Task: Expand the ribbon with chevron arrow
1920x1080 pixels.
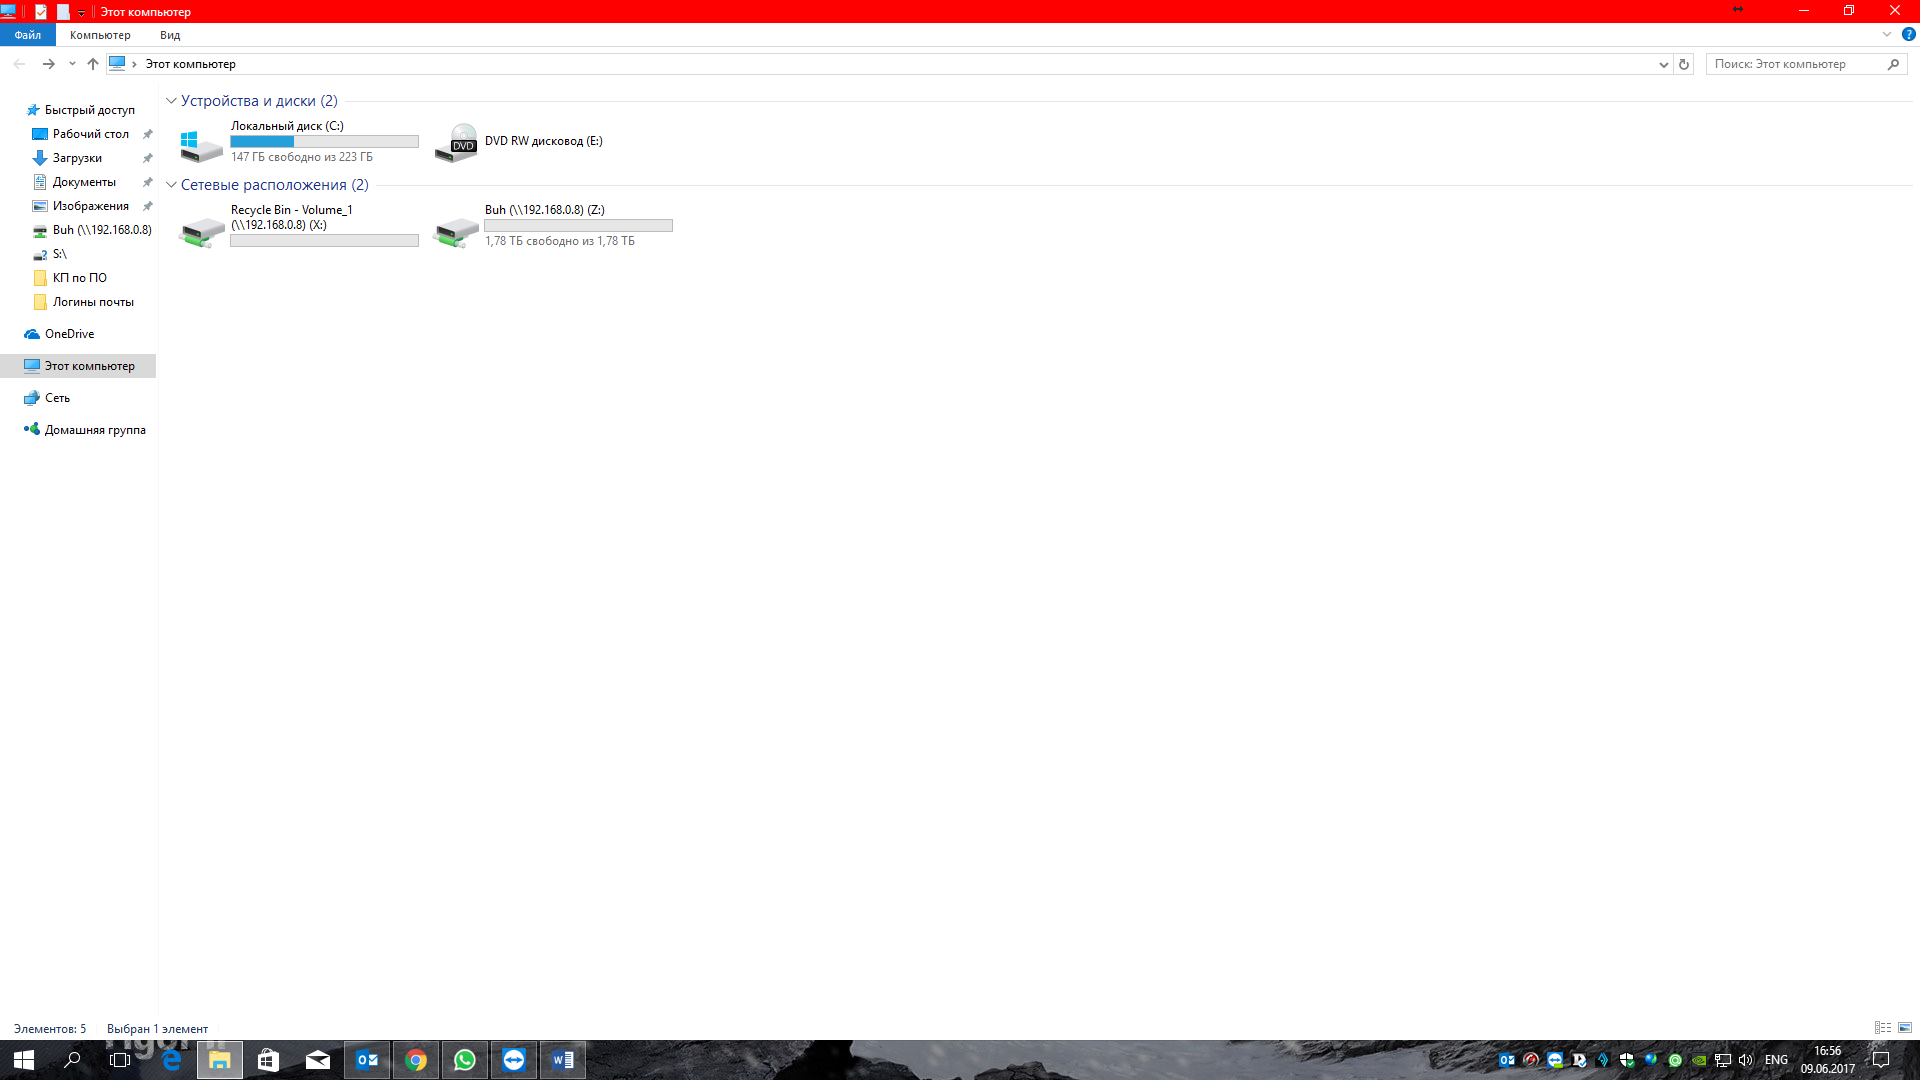Action: (1887, 34)
